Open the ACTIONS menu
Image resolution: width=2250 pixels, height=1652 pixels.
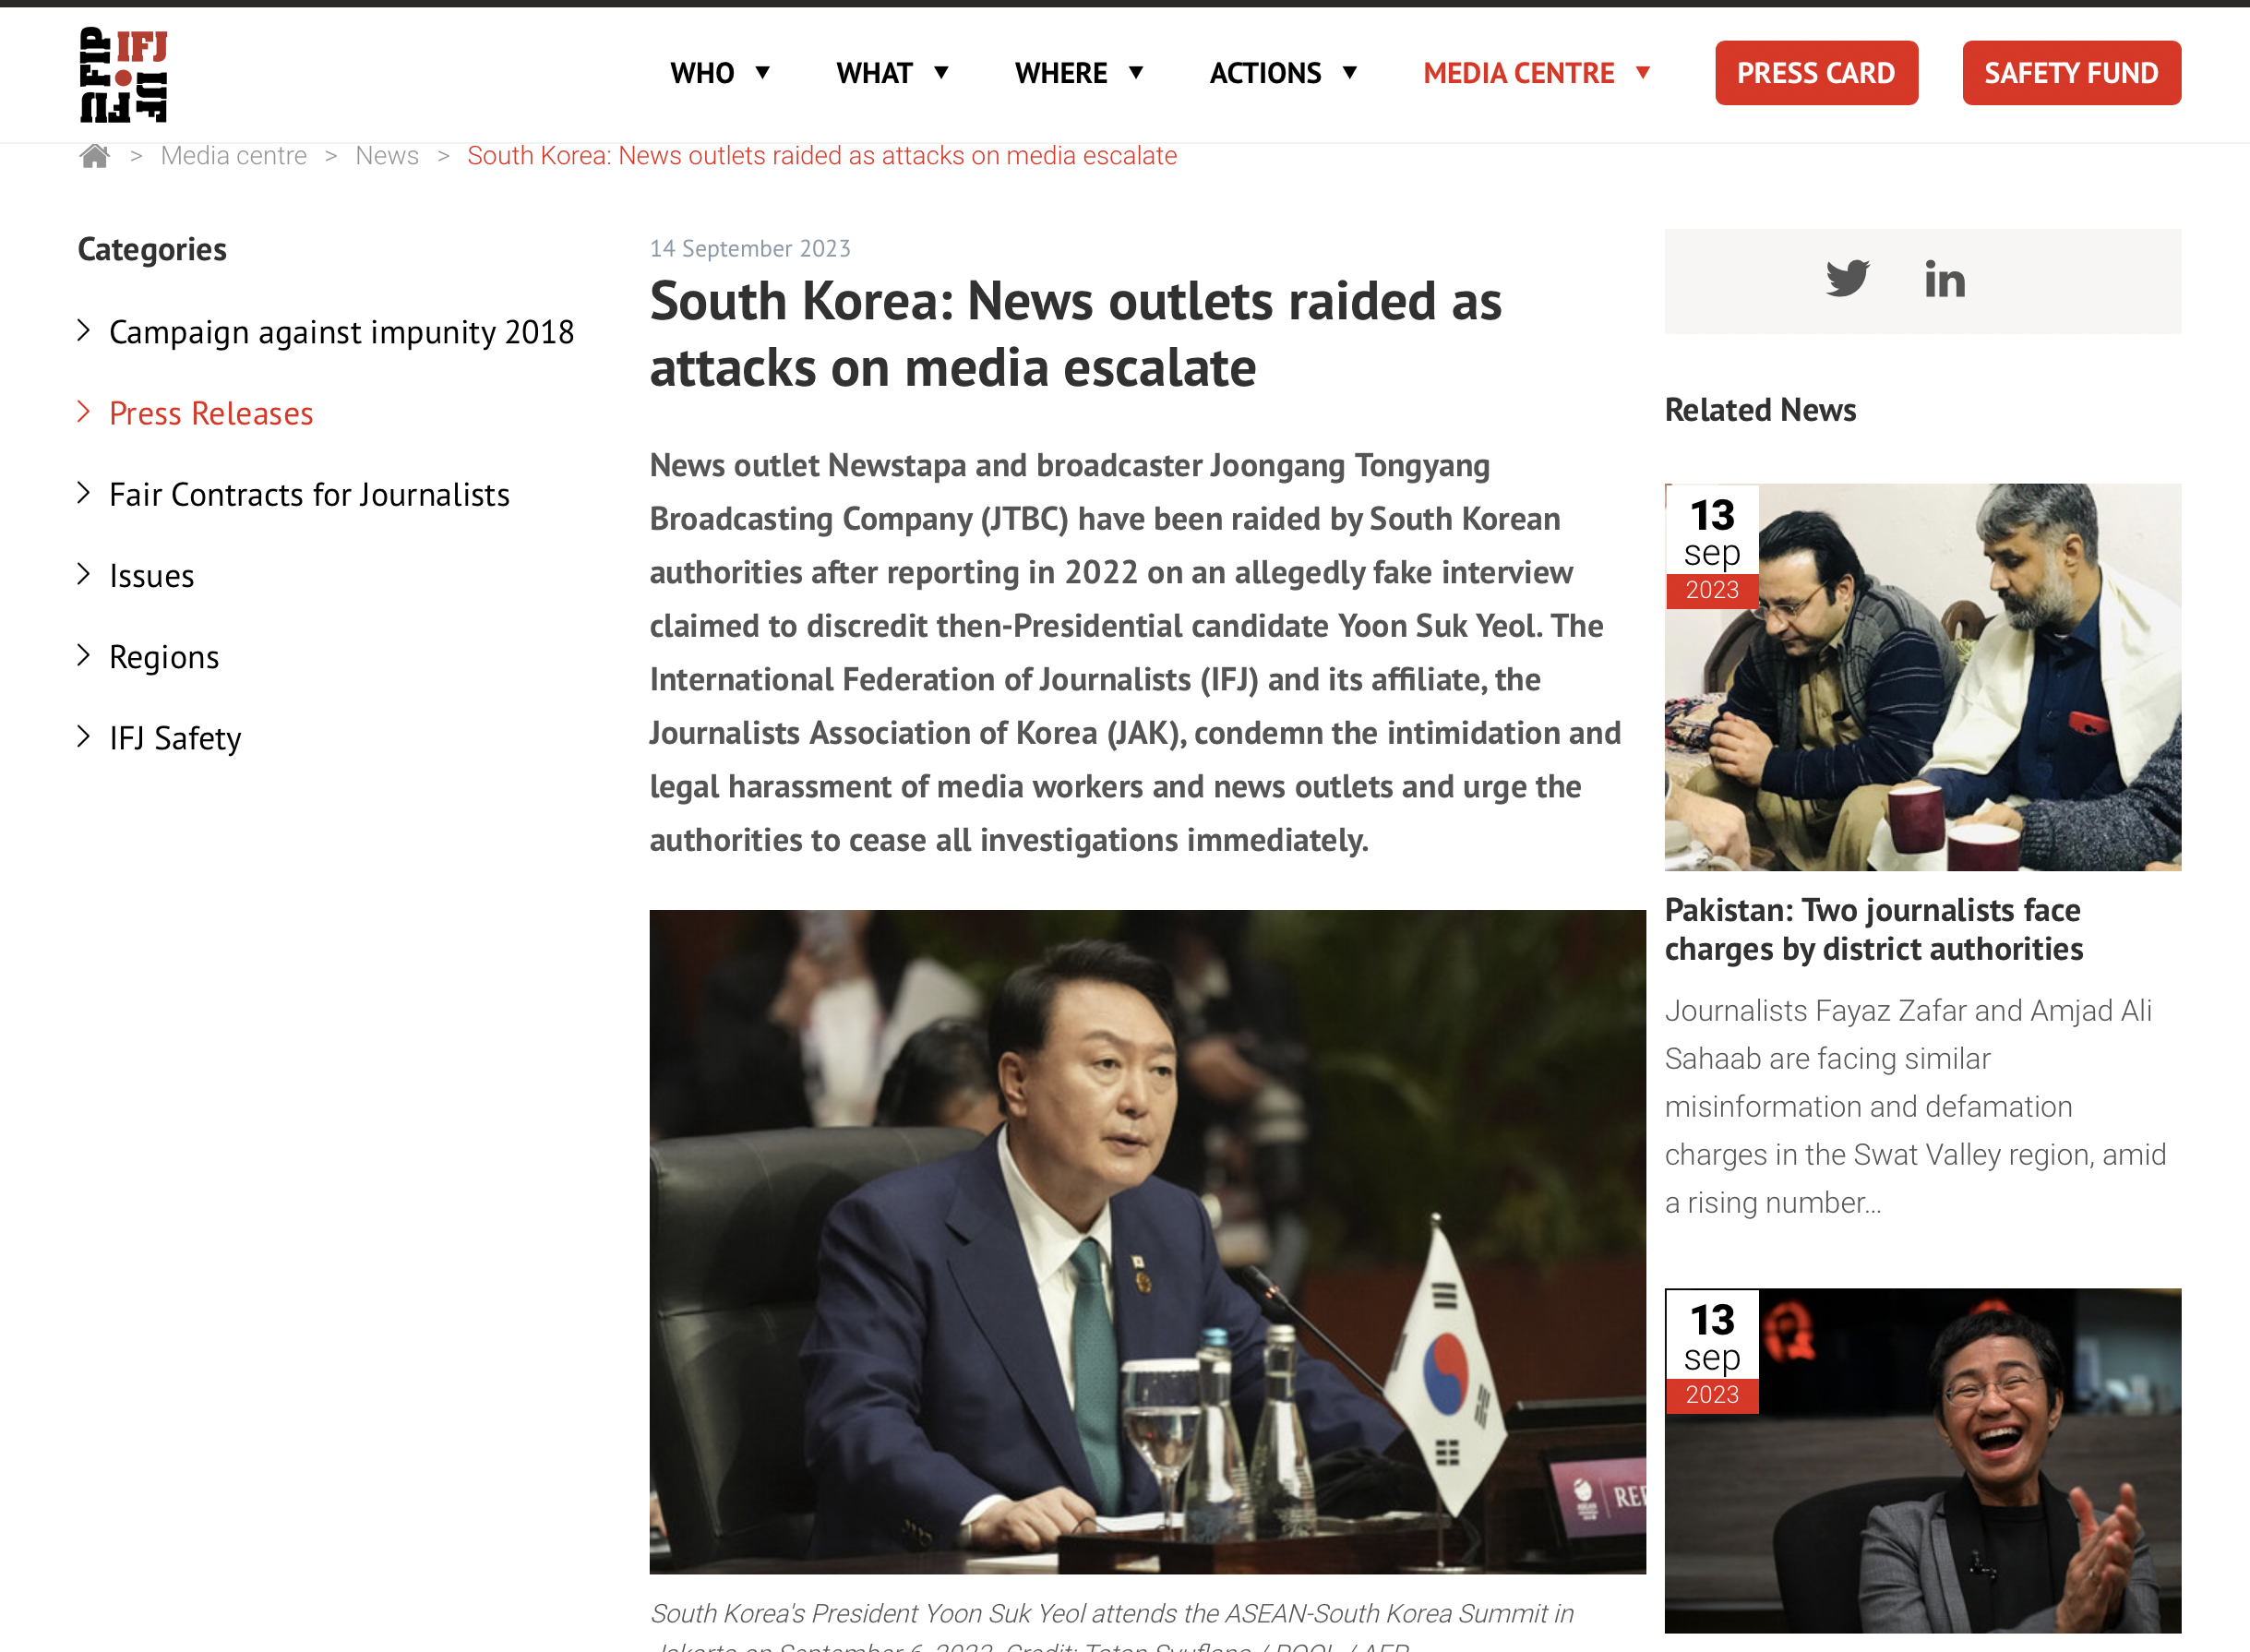pyautogui.click(x=1283, y=73)
